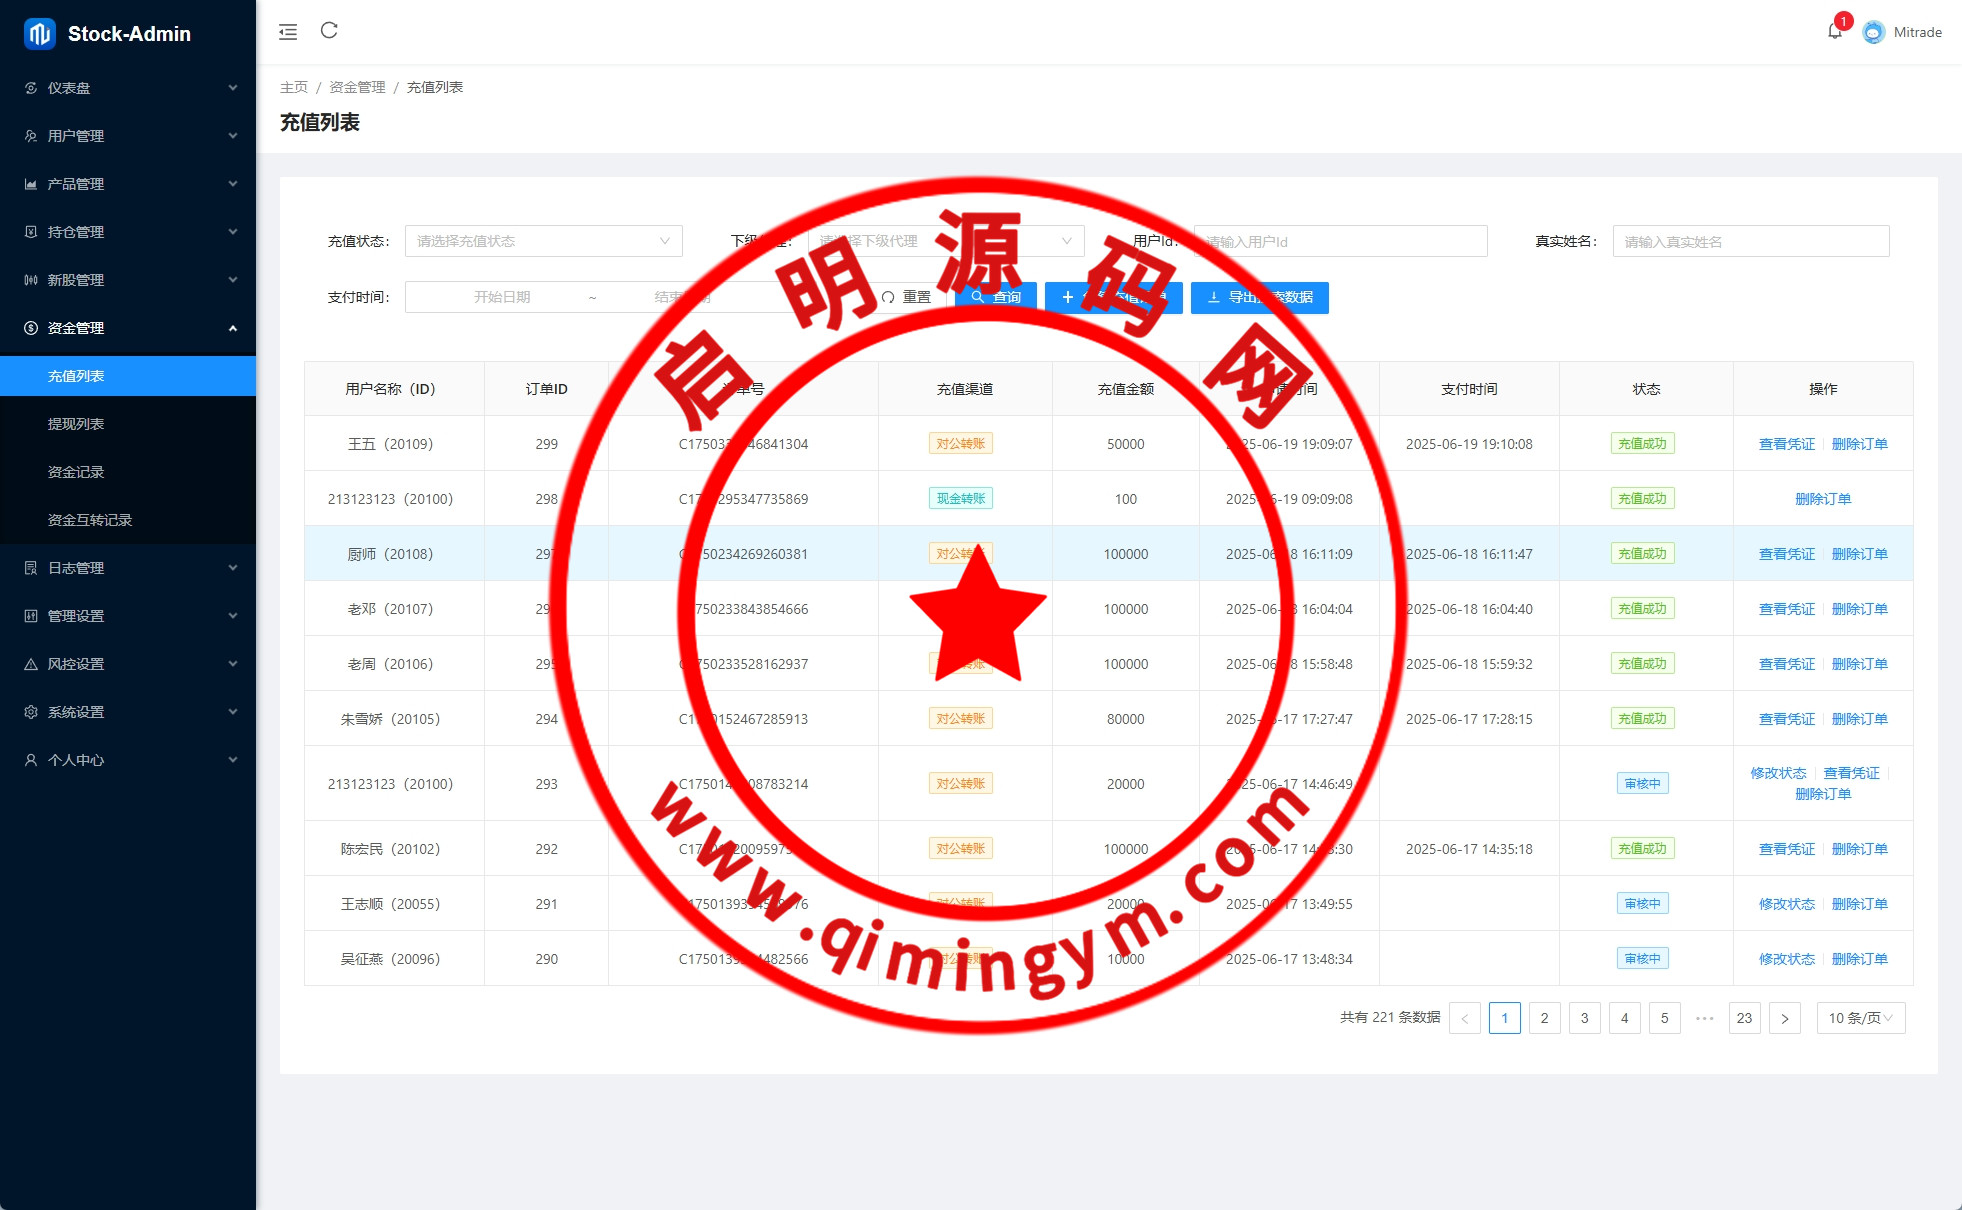Click the 系统设置 gear icon
The height and width of the screenshot is (1210, 1962).
(x=31, y=712)
